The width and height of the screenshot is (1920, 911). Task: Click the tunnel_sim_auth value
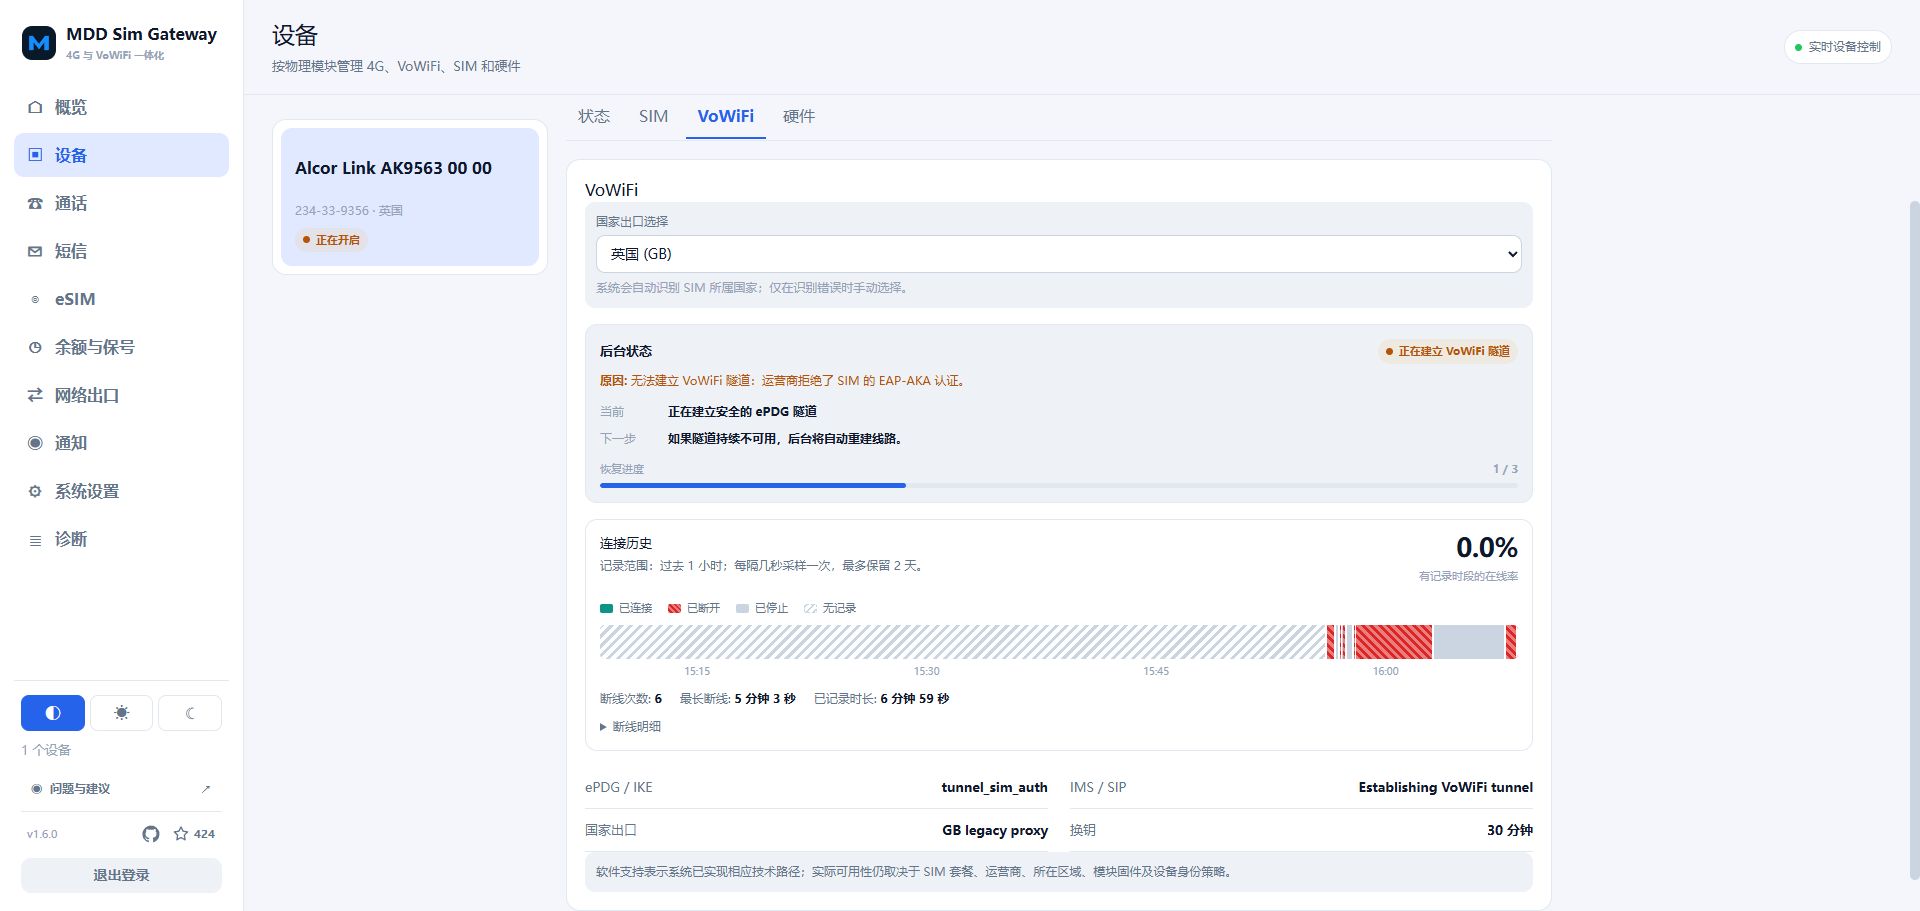coord(994,788)
